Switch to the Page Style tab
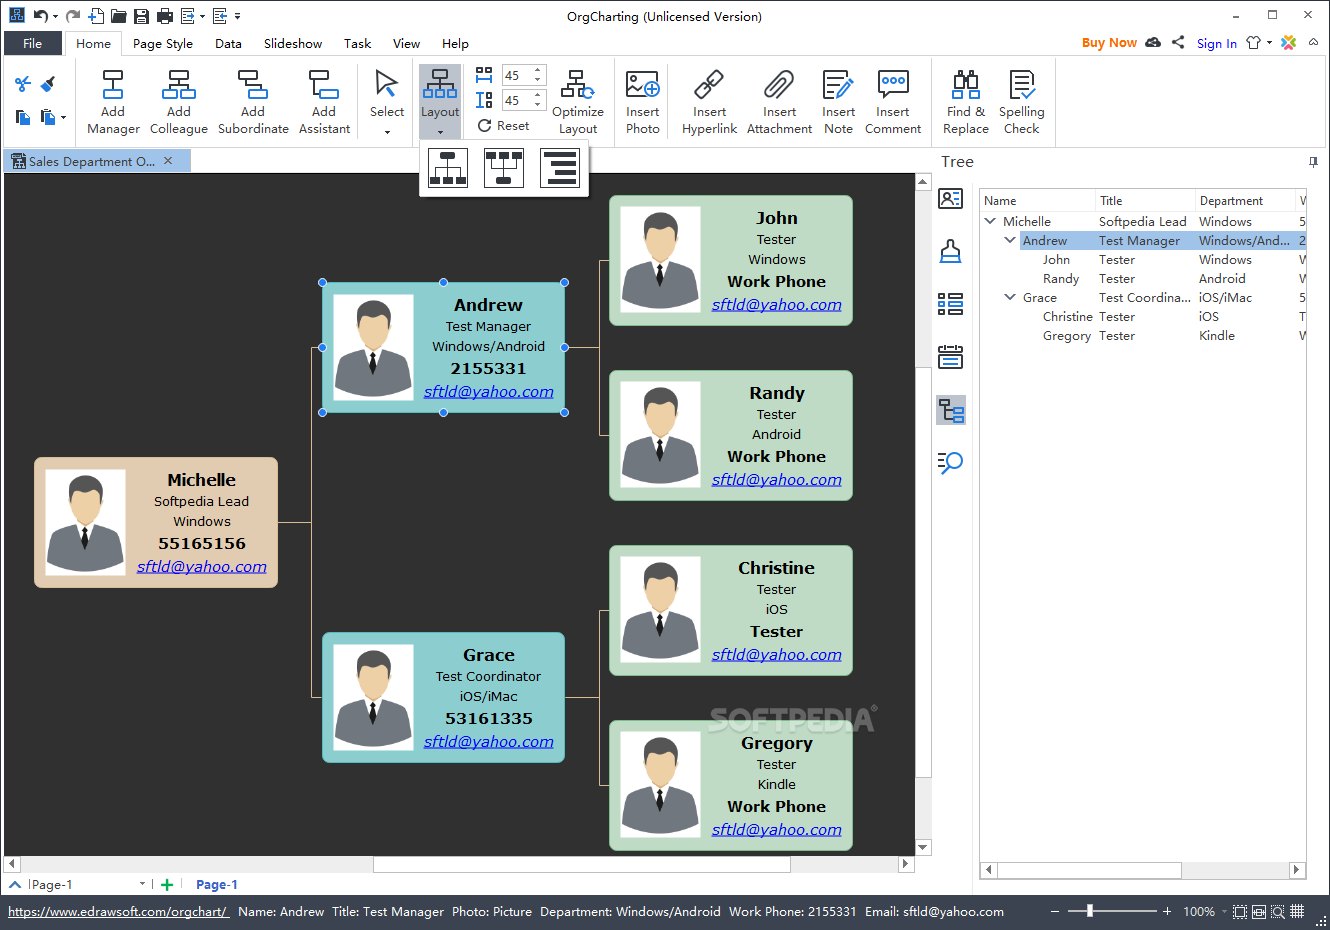 click(x=163, y=43)
